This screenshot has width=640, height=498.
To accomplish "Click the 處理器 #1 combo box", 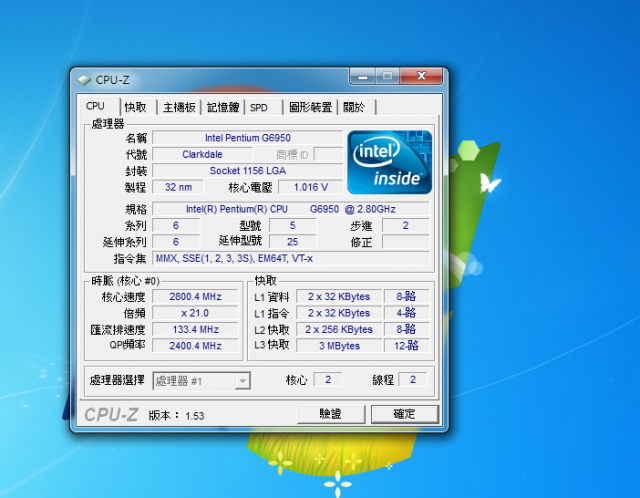I will tap(202, 381).
